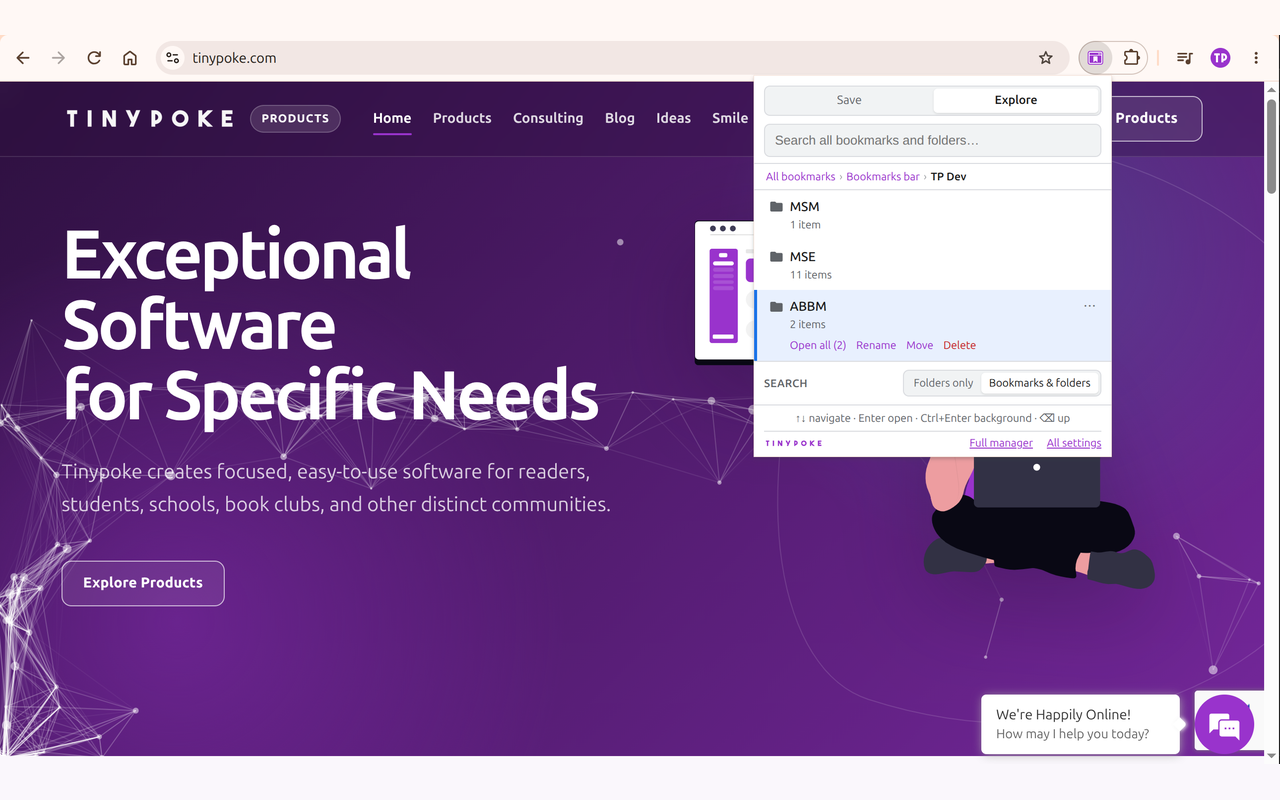The height and width of the screenshot is (800, 1280).
Task: Go to All bookmarks breadcrumb
Action: point(800,177)
